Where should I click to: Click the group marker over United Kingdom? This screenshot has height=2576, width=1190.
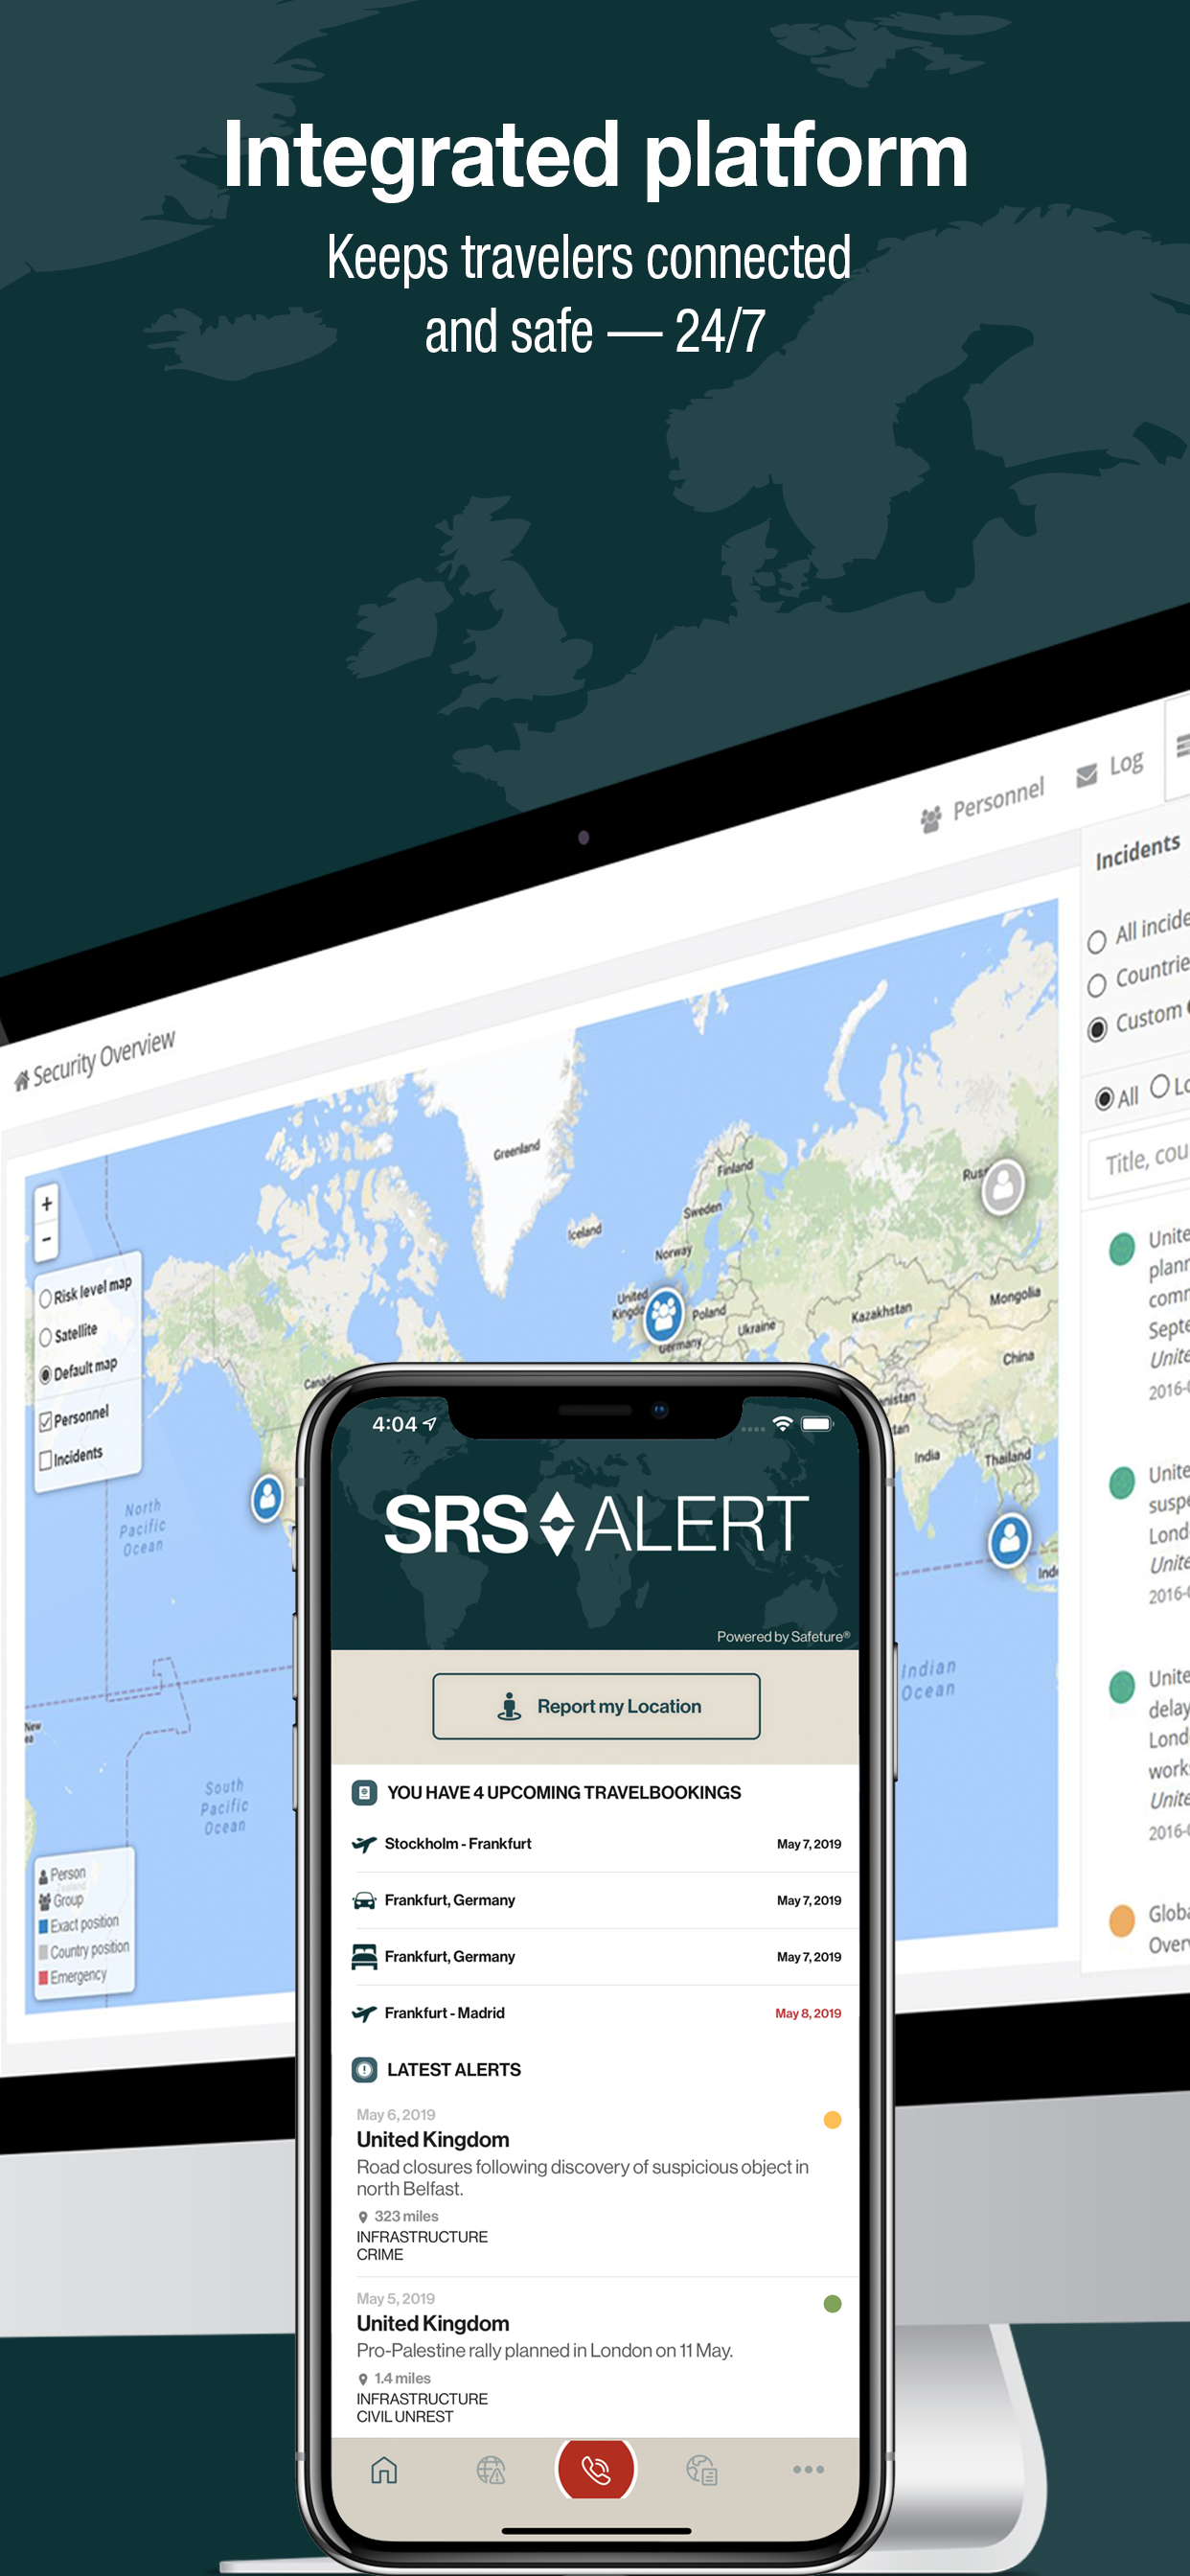(x=663, y=1315)
